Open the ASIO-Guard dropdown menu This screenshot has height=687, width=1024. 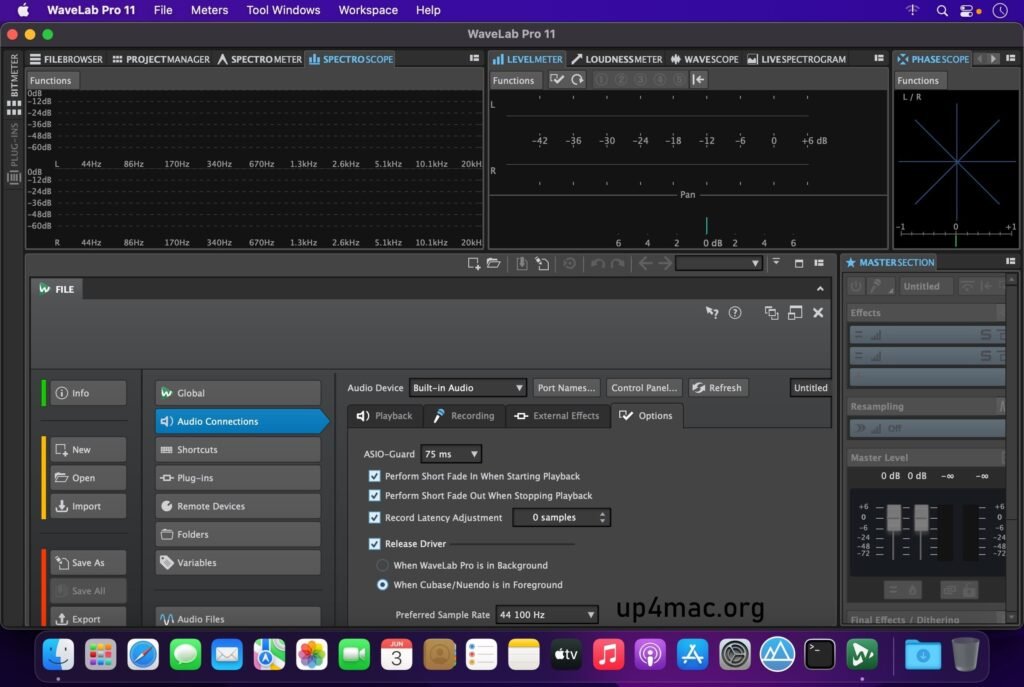pos(451,453)
